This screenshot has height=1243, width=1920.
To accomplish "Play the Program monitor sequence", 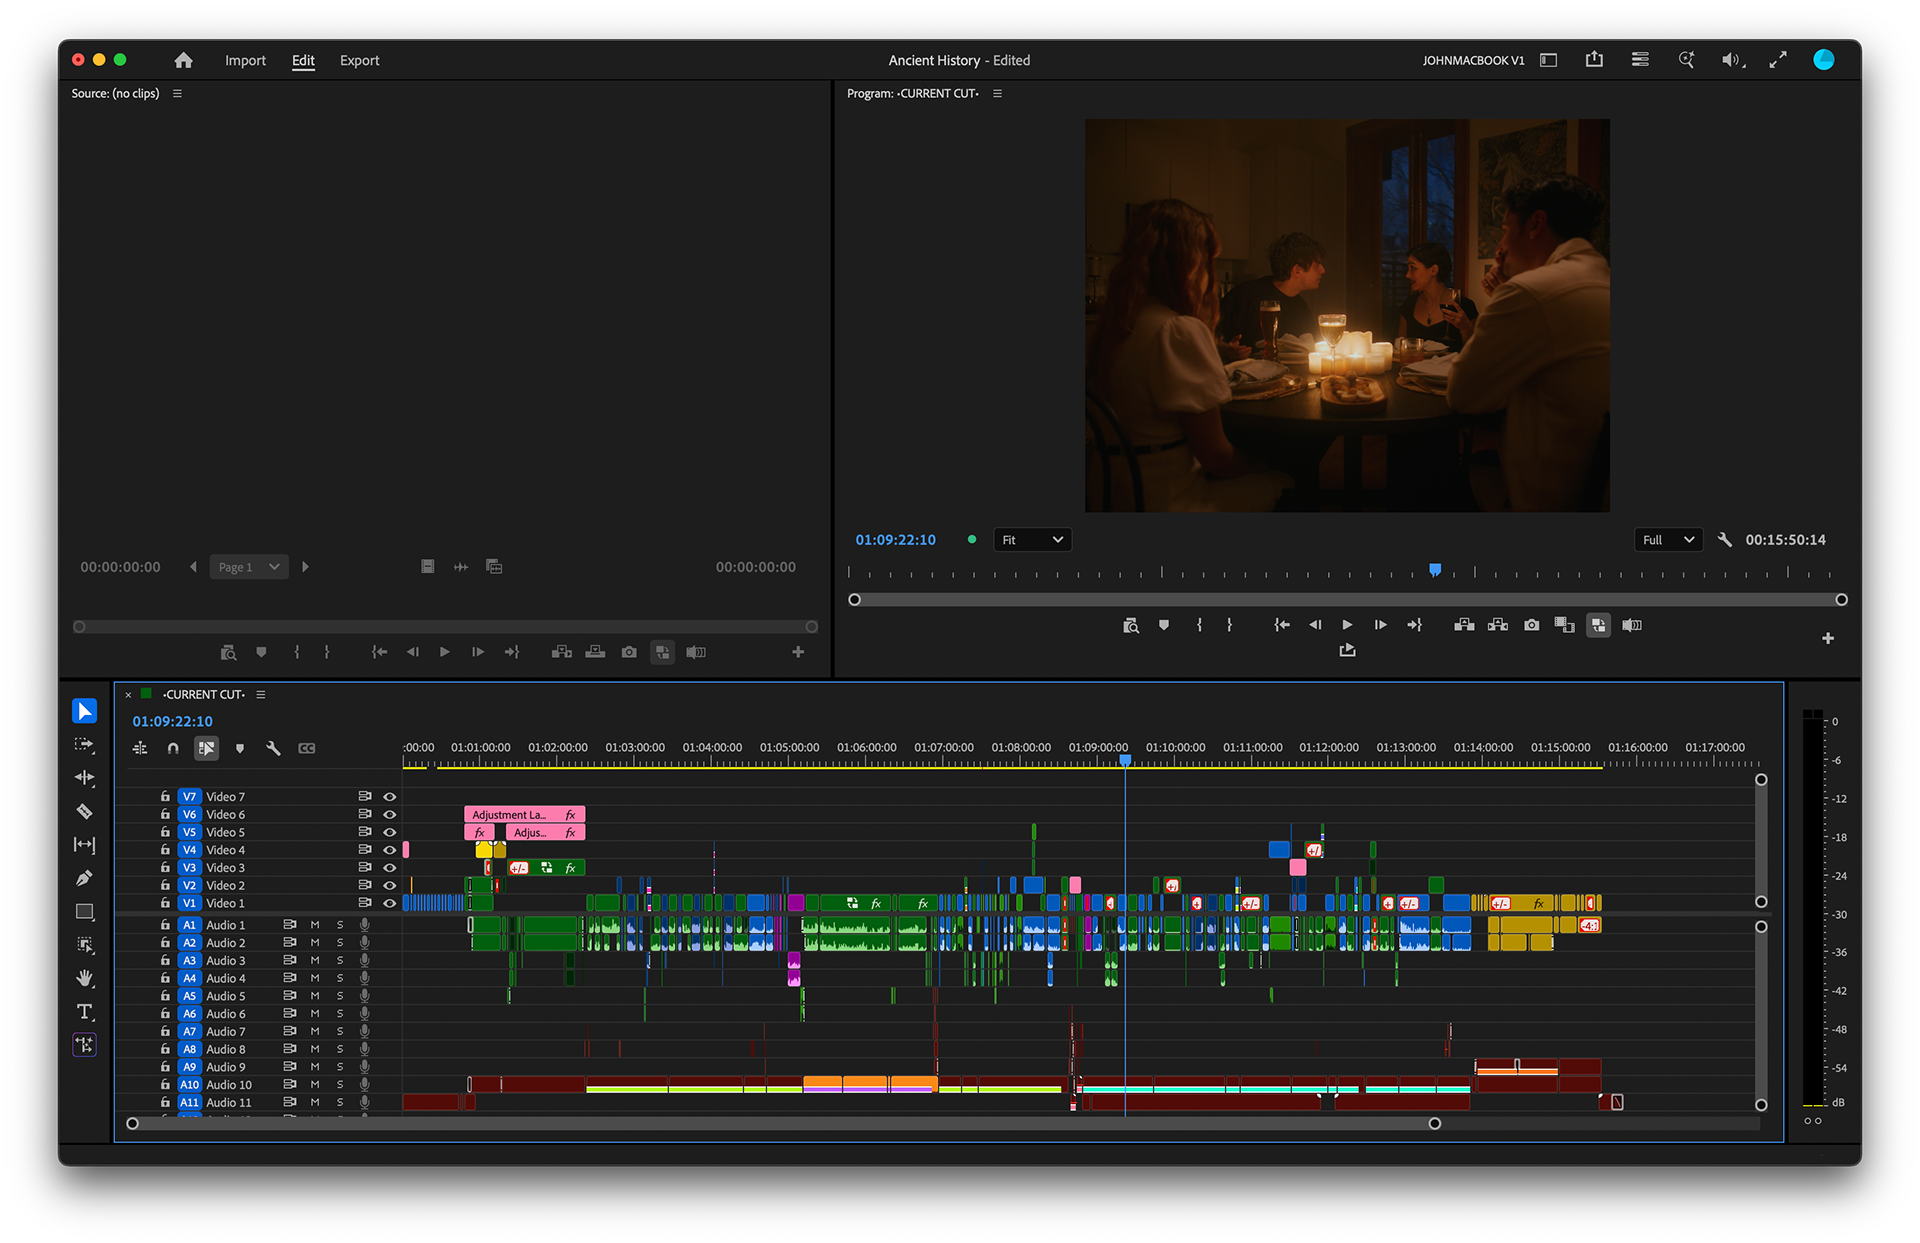I will click(1347, 625).
